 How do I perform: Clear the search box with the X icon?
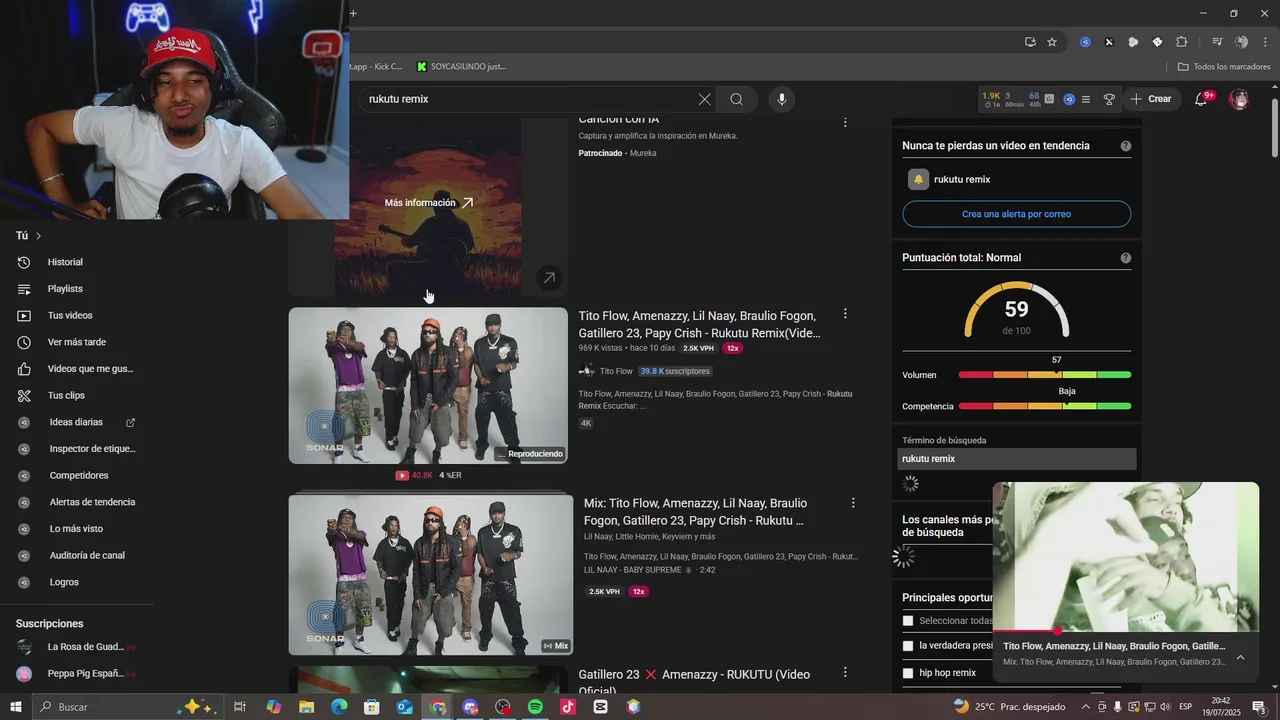(x=704, y=99)
